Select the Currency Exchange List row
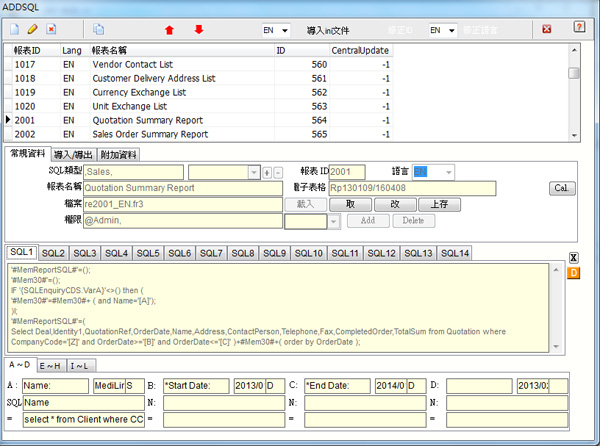 199,93
